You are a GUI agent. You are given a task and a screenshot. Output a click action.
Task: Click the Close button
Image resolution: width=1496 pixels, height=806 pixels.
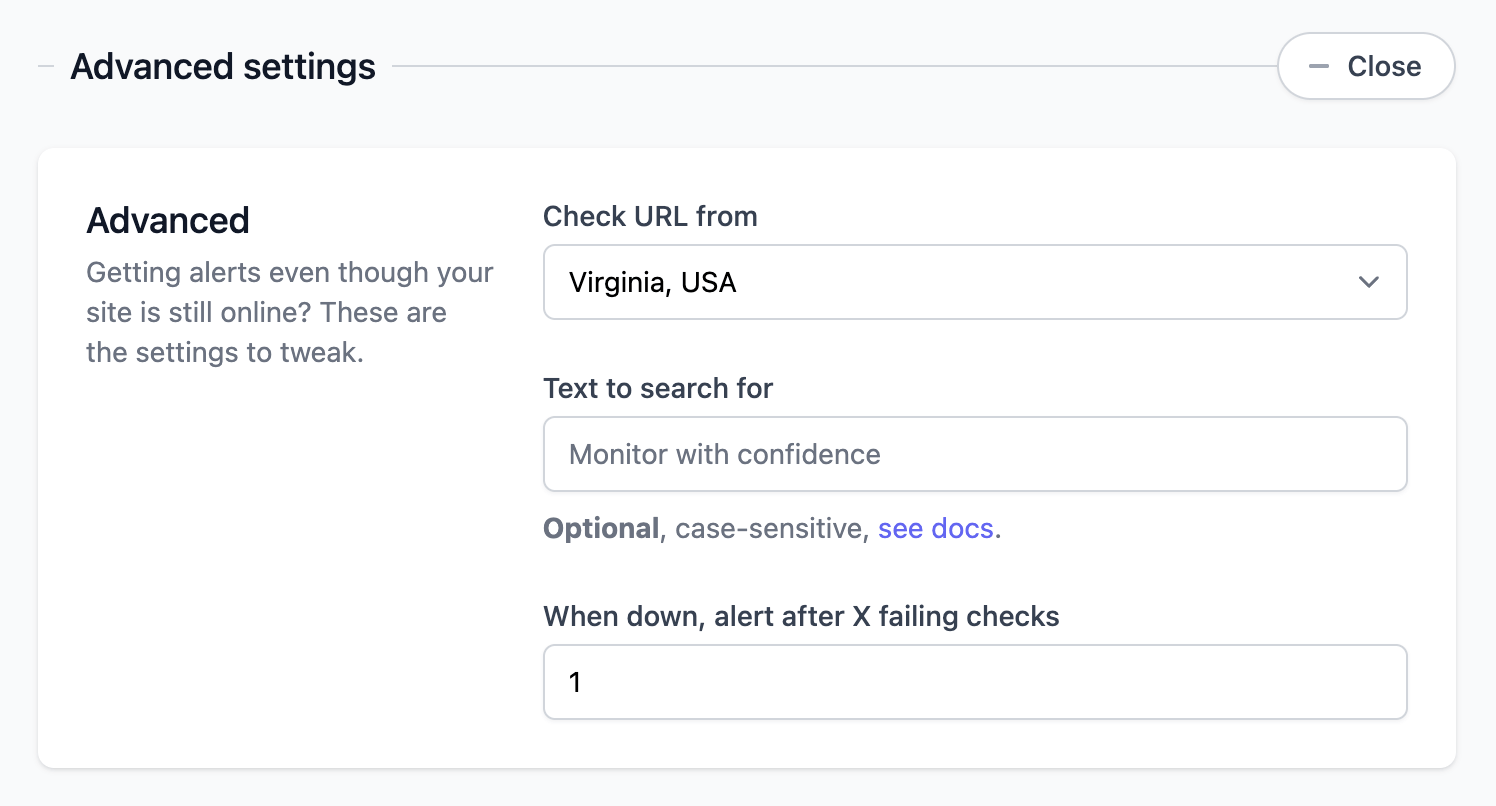click(x=1365, y=66)
